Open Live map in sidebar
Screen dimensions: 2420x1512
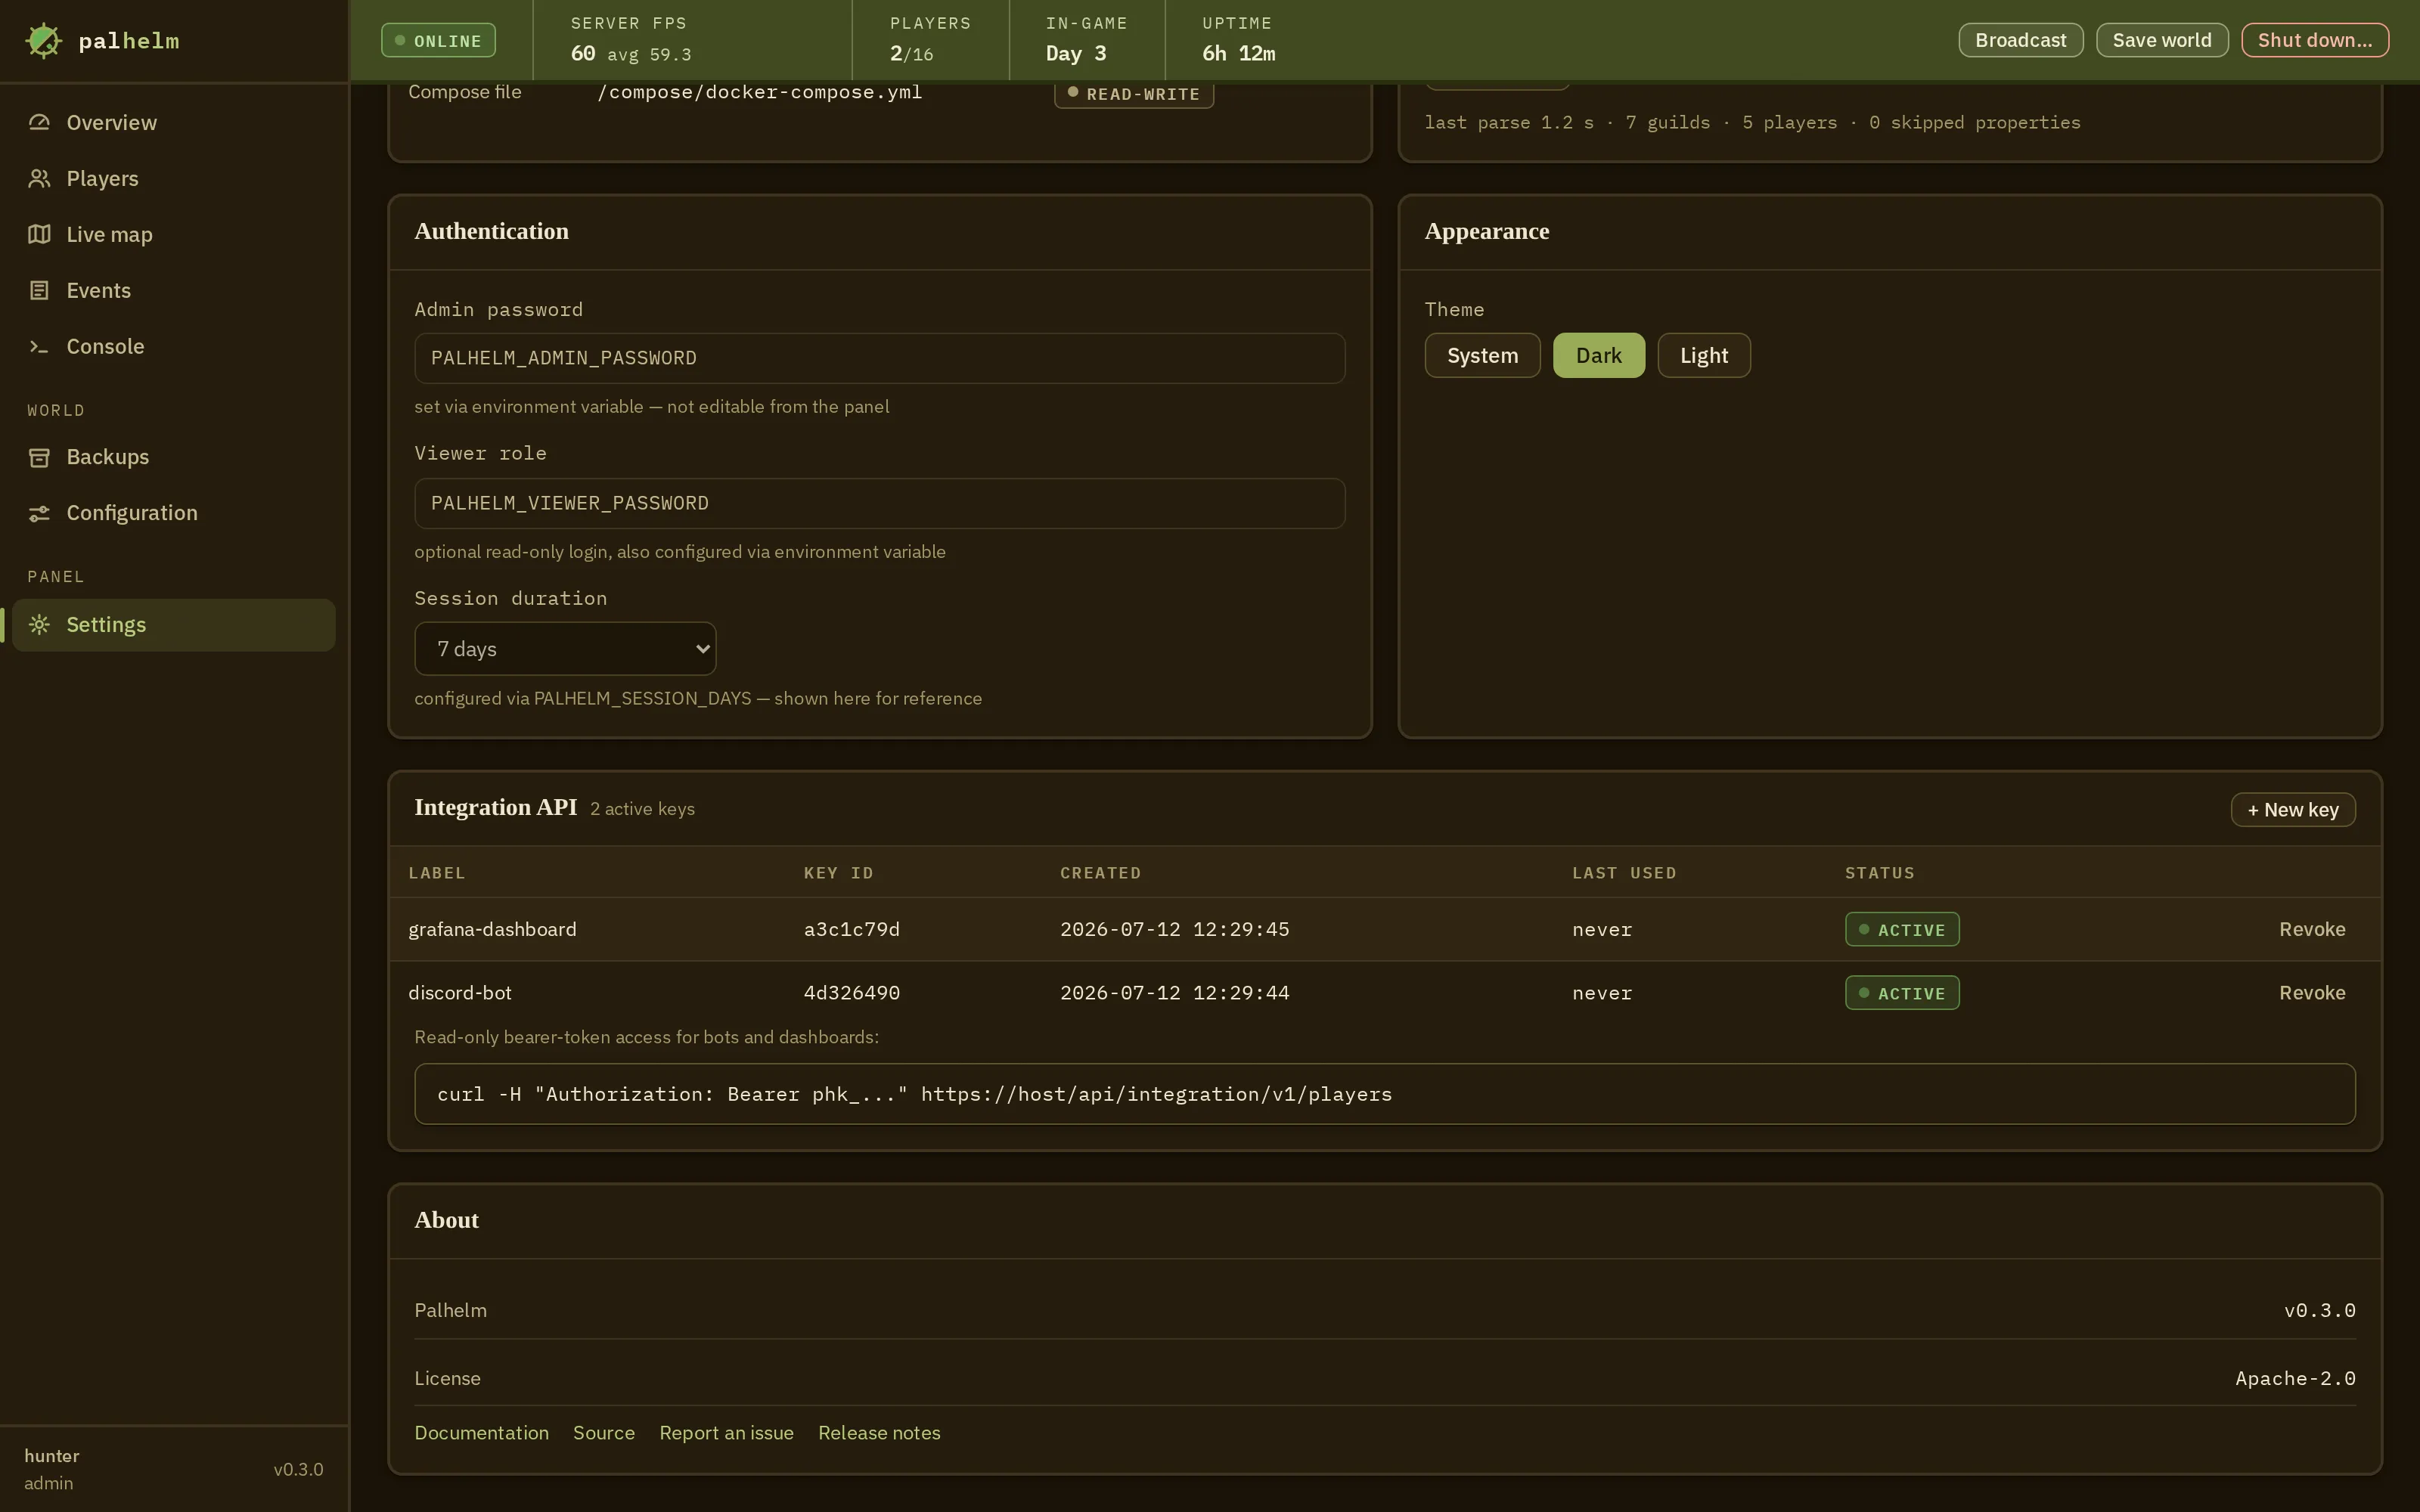(x=173, y=234)
